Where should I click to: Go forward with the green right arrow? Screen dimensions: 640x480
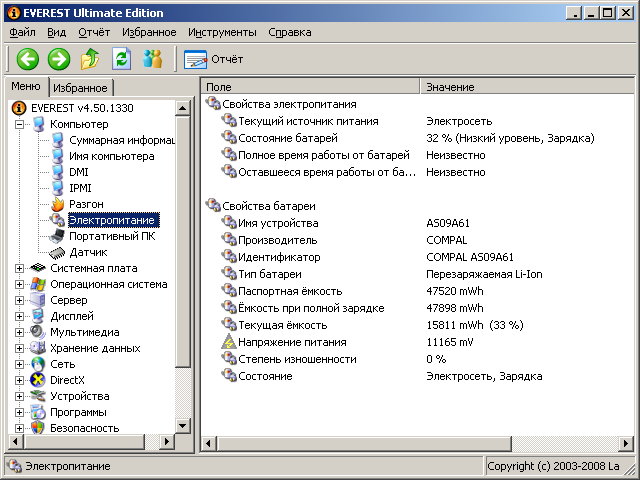pyautogui.click(x=59, y=59)
